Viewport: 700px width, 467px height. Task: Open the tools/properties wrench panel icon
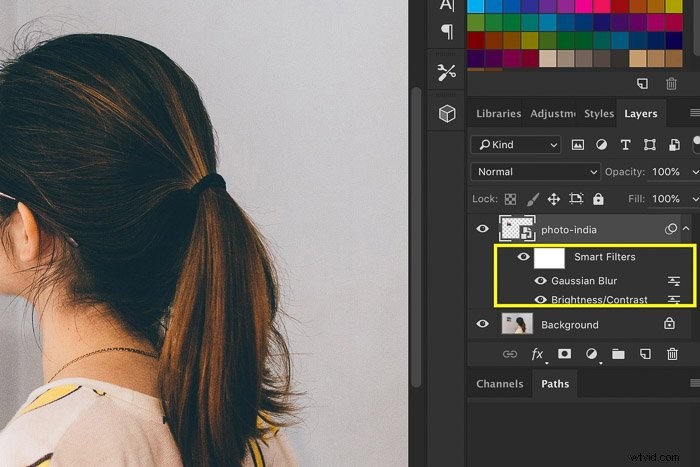click(x=446, y=72)
